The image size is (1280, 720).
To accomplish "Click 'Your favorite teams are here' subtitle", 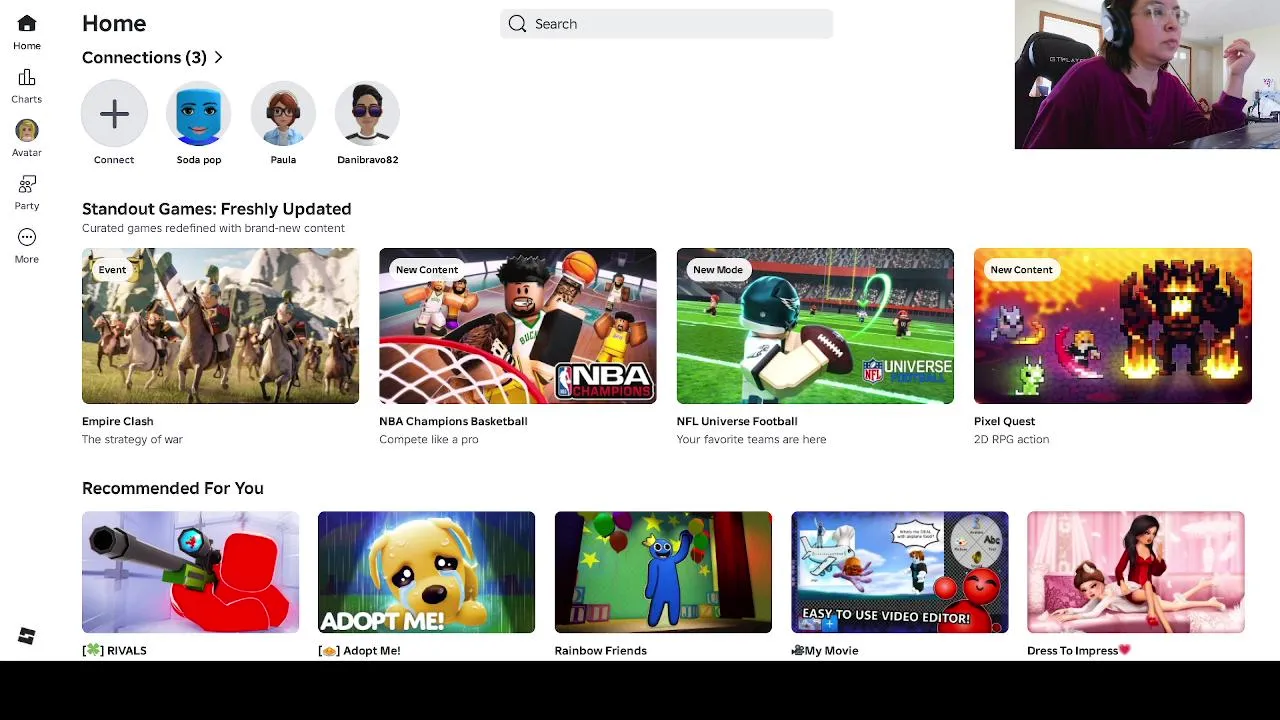I will click(751, 439).
